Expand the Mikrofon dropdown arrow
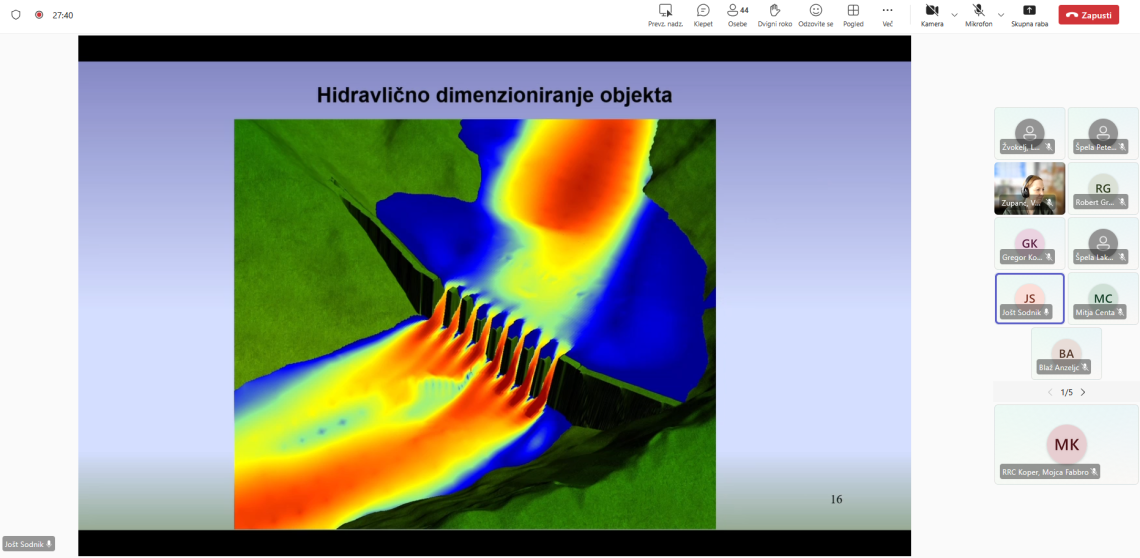Viewport: 1140px width, 558px height. (1001, 15)
